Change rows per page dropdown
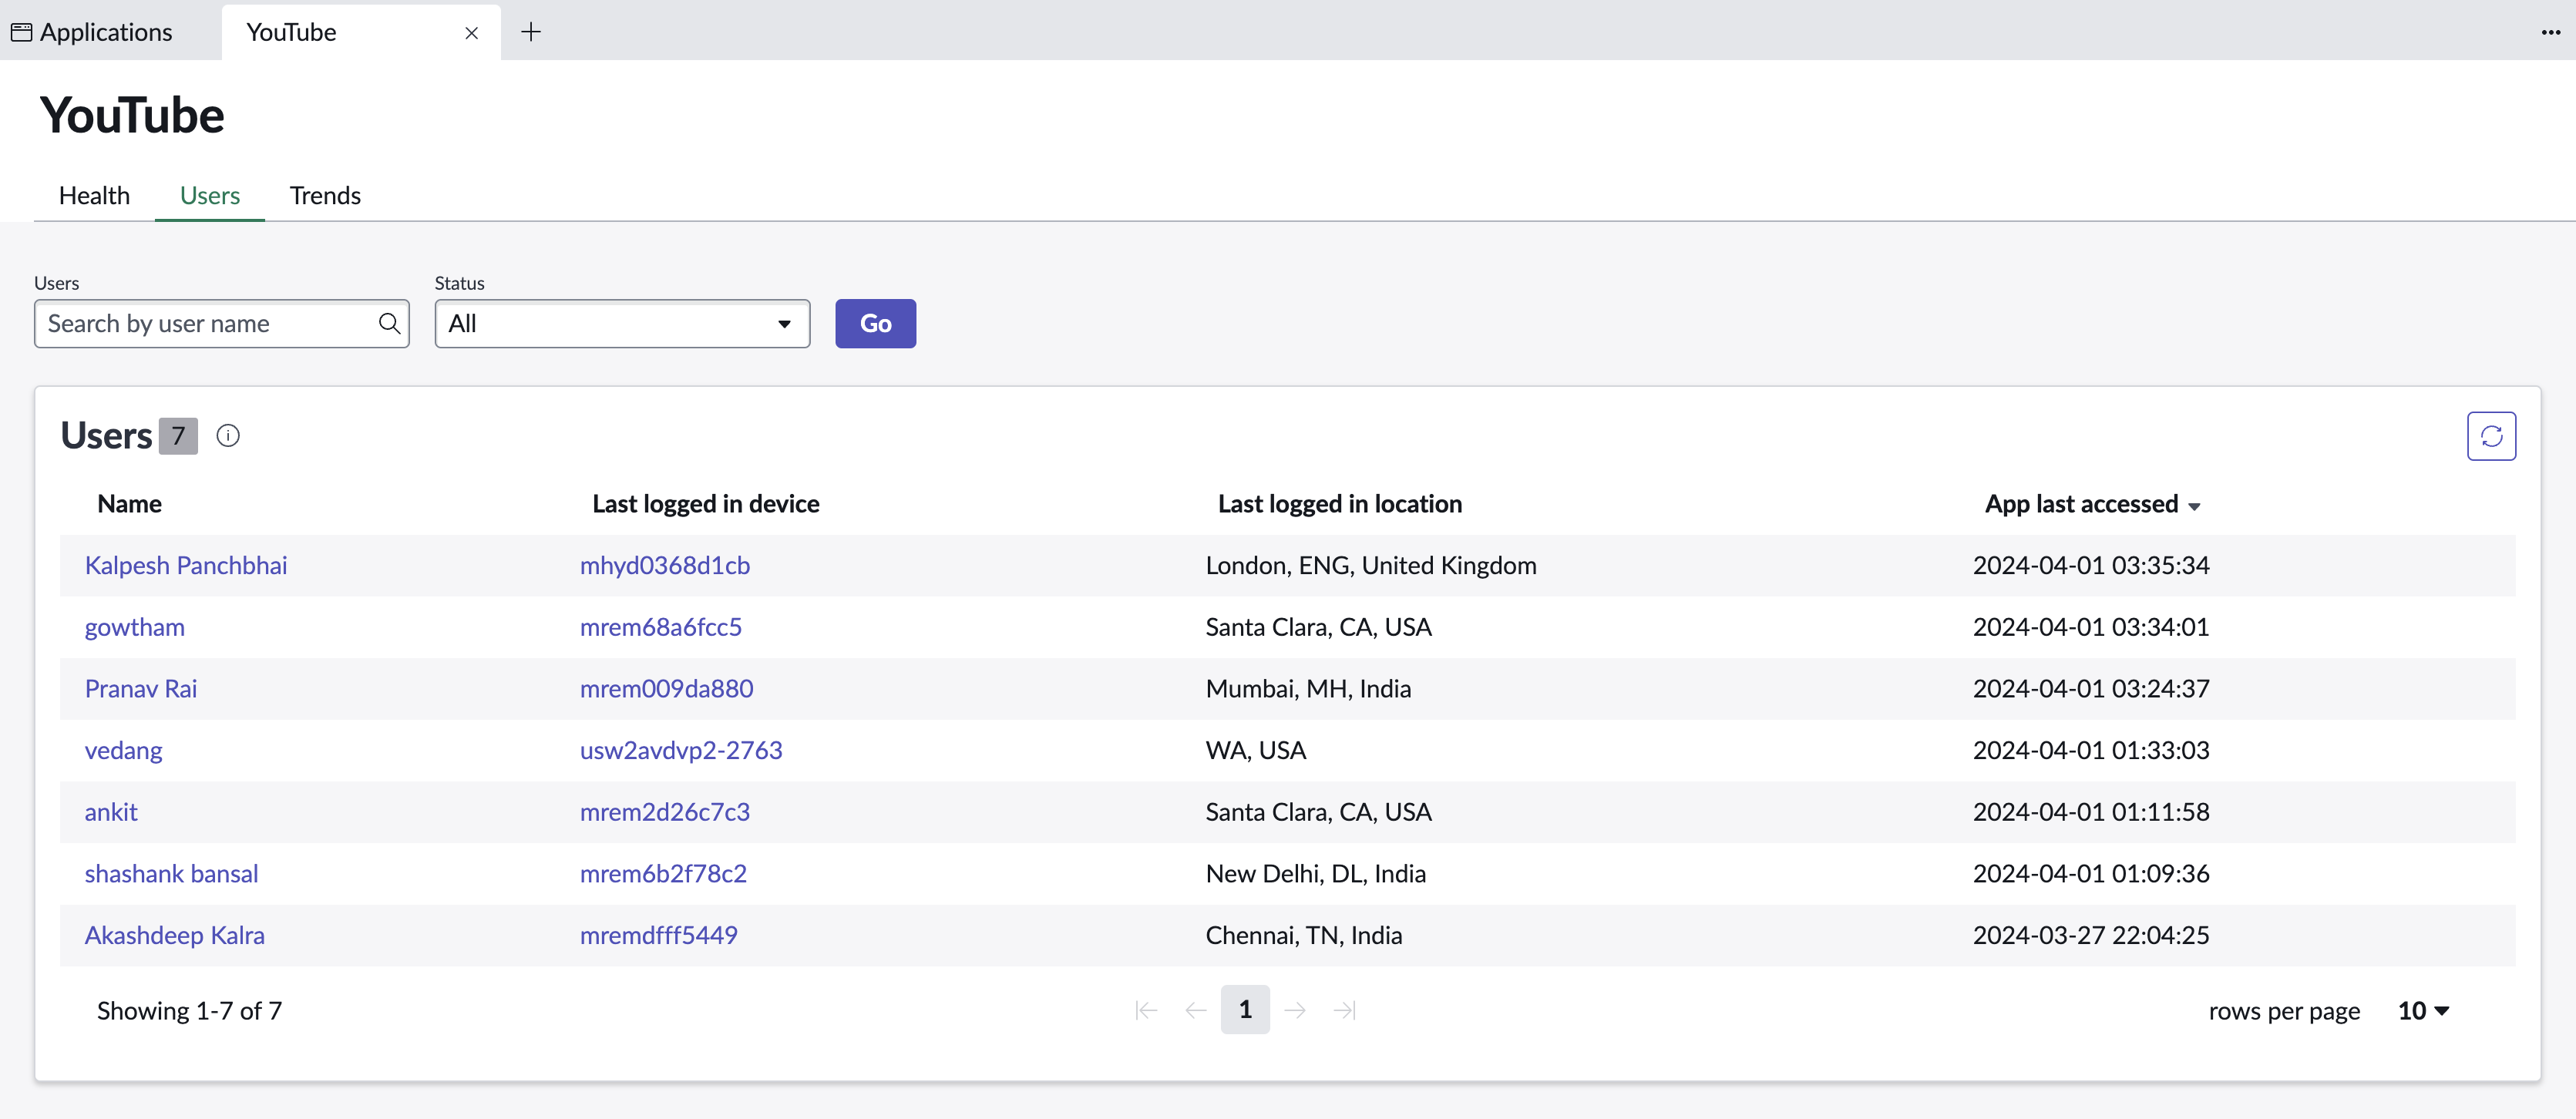 (x=2423, y=1011)
